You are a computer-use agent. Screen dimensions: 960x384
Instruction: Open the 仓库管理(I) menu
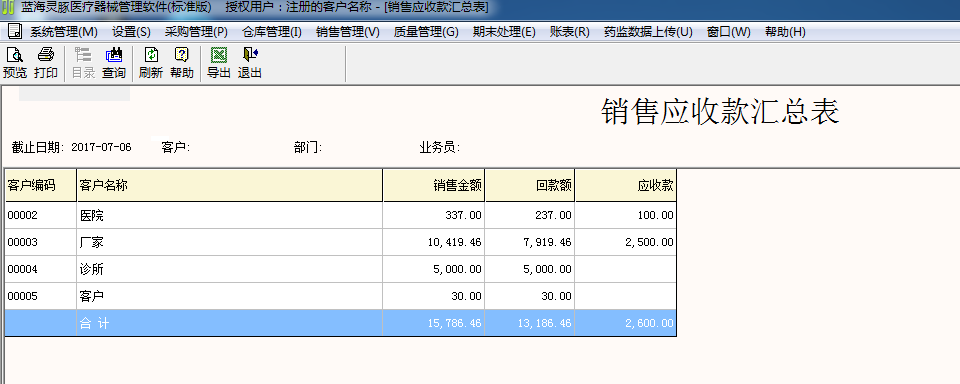(x=272, y=32)
